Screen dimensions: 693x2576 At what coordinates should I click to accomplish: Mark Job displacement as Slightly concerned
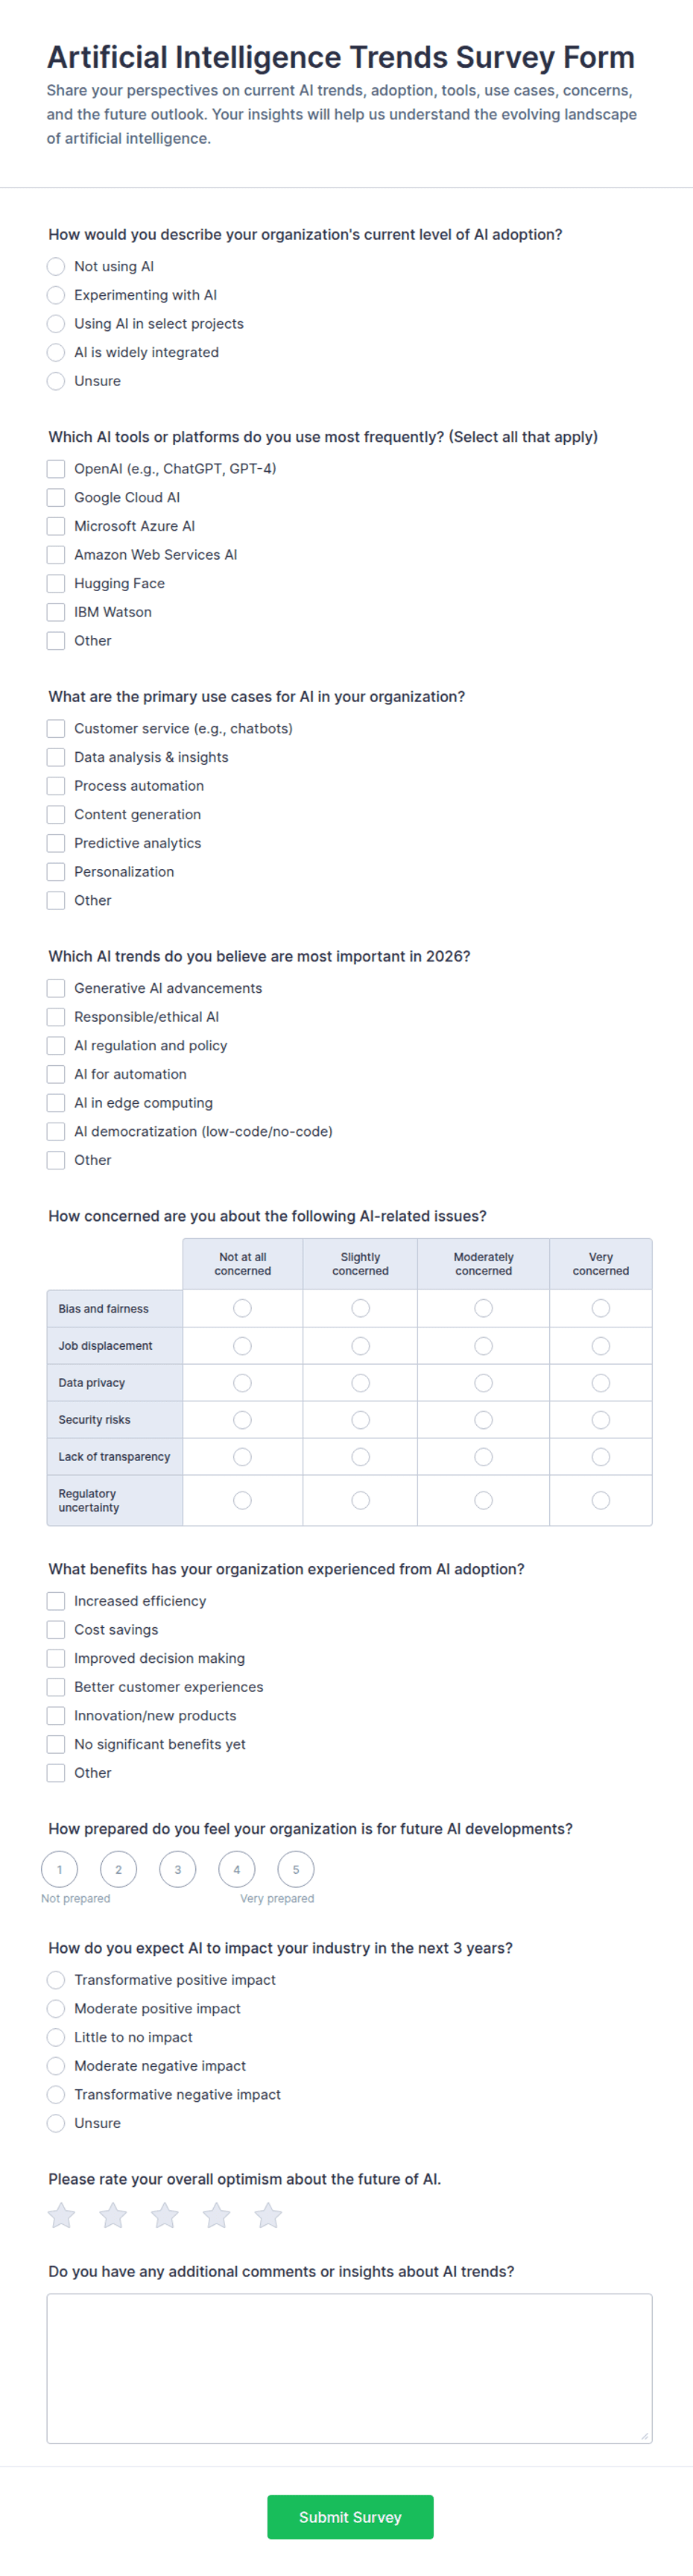tap(361, 1346)
